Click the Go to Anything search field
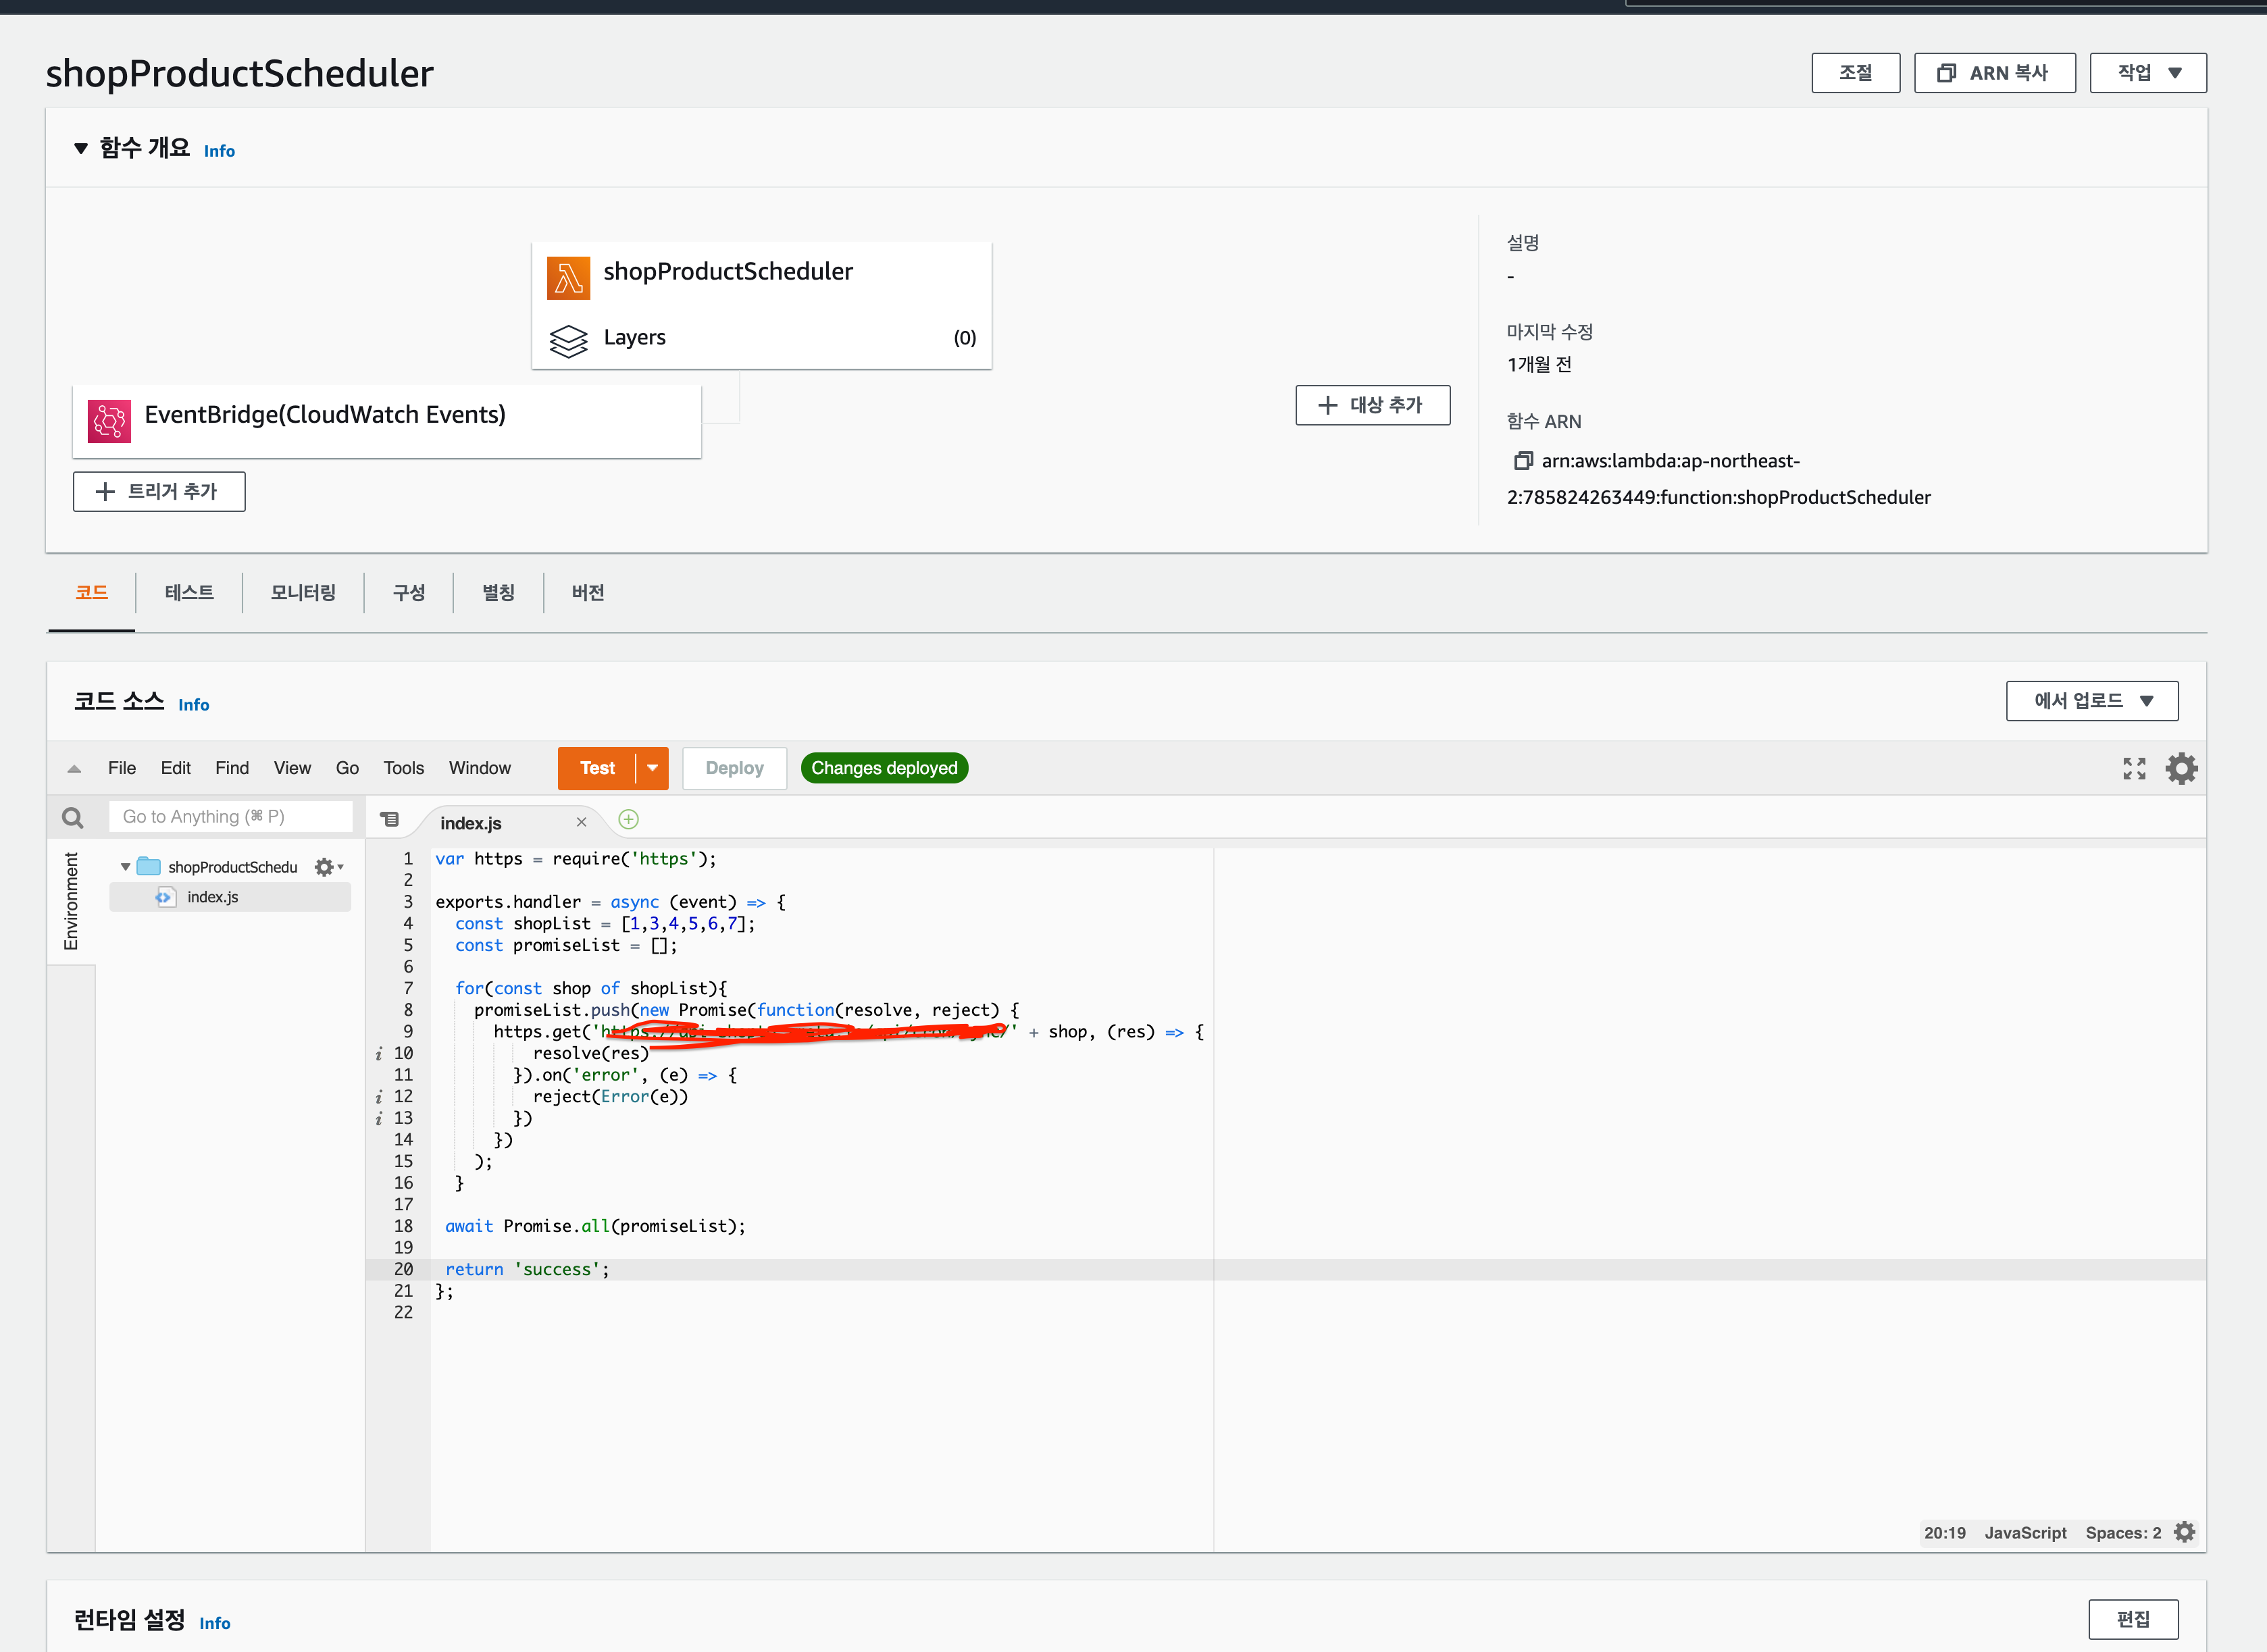This screenshot has width=2267, height=1652. pyautogui.click(x=231, y=817)
